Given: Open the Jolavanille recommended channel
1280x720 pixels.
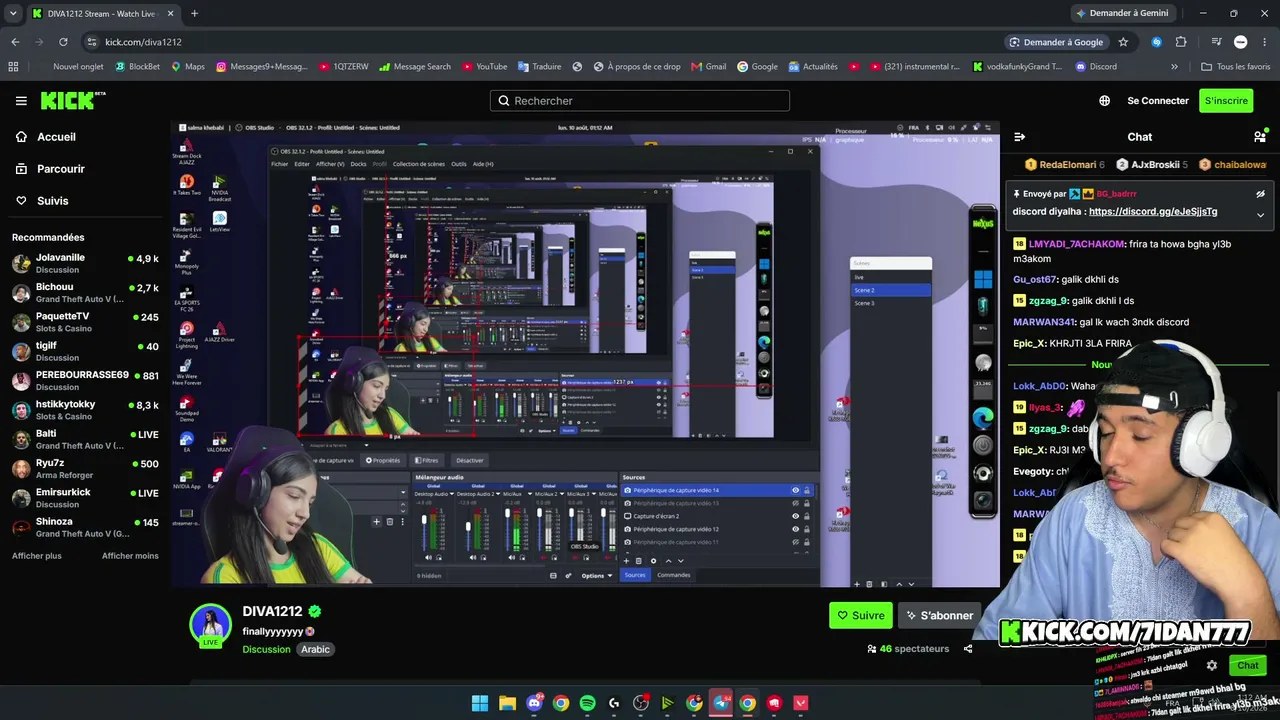Looking at the screenshot, I should [85, 264].
